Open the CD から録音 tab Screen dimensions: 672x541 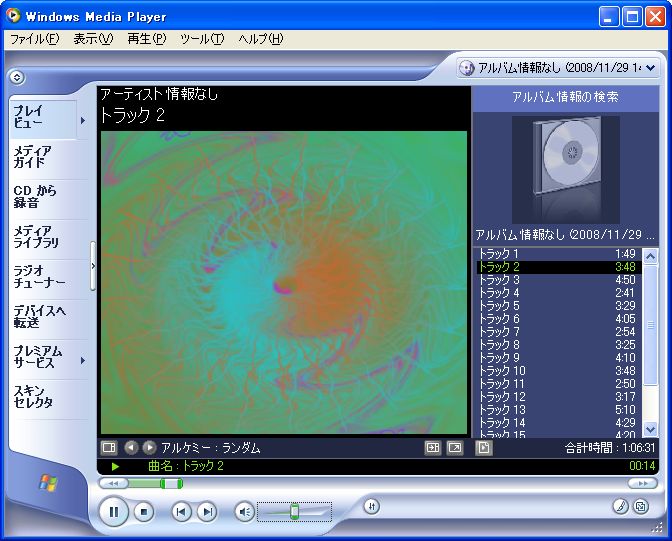[48, 197]
